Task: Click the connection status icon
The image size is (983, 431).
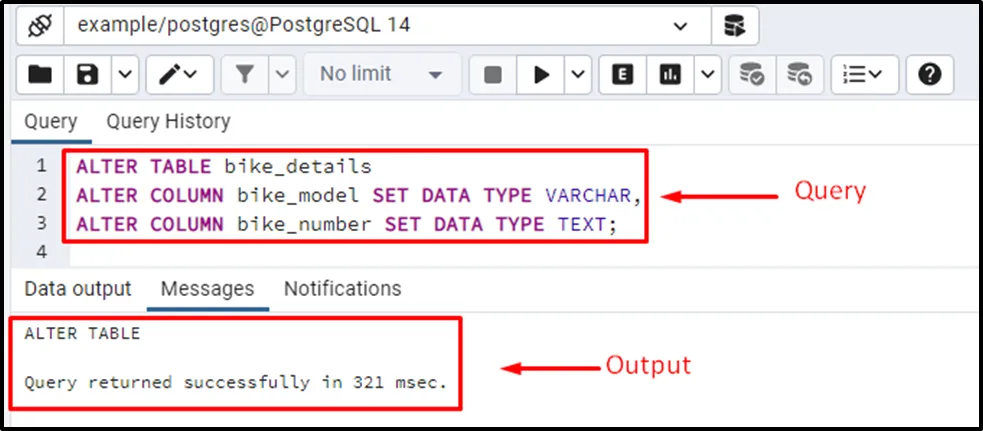Action: click(x=40, y=25)
